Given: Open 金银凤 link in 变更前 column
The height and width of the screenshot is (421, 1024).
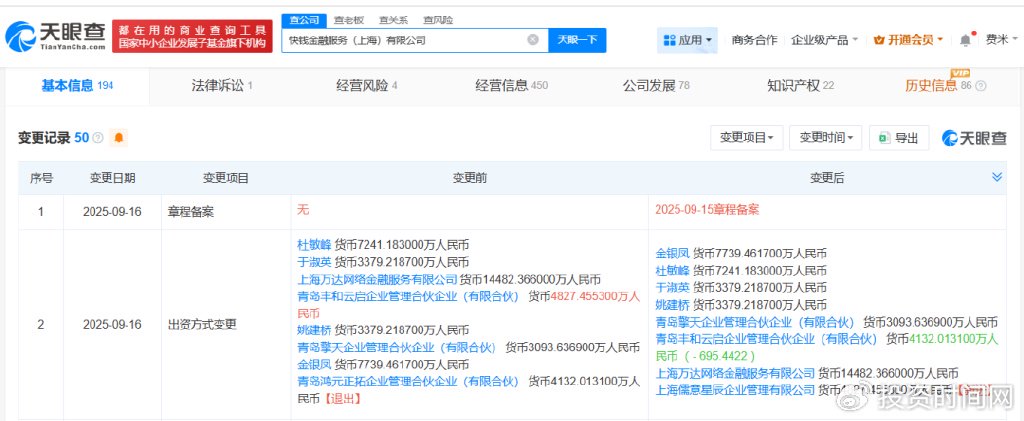Looking at the screenshot, I should (314, 364).
